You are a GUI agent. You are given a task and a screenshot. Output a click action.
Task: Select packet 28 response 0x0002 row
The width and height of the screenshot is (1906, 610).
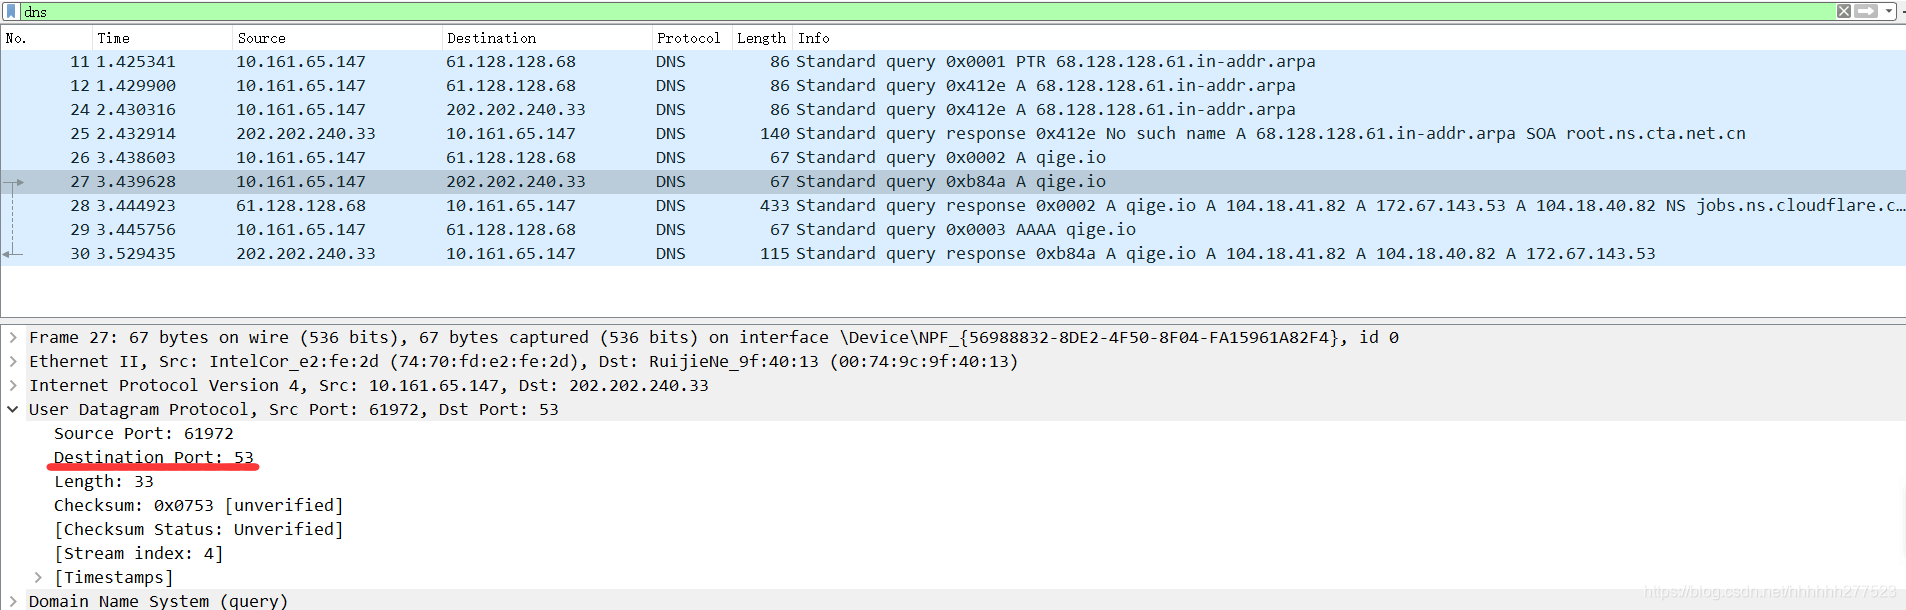(x=953, y=206)
